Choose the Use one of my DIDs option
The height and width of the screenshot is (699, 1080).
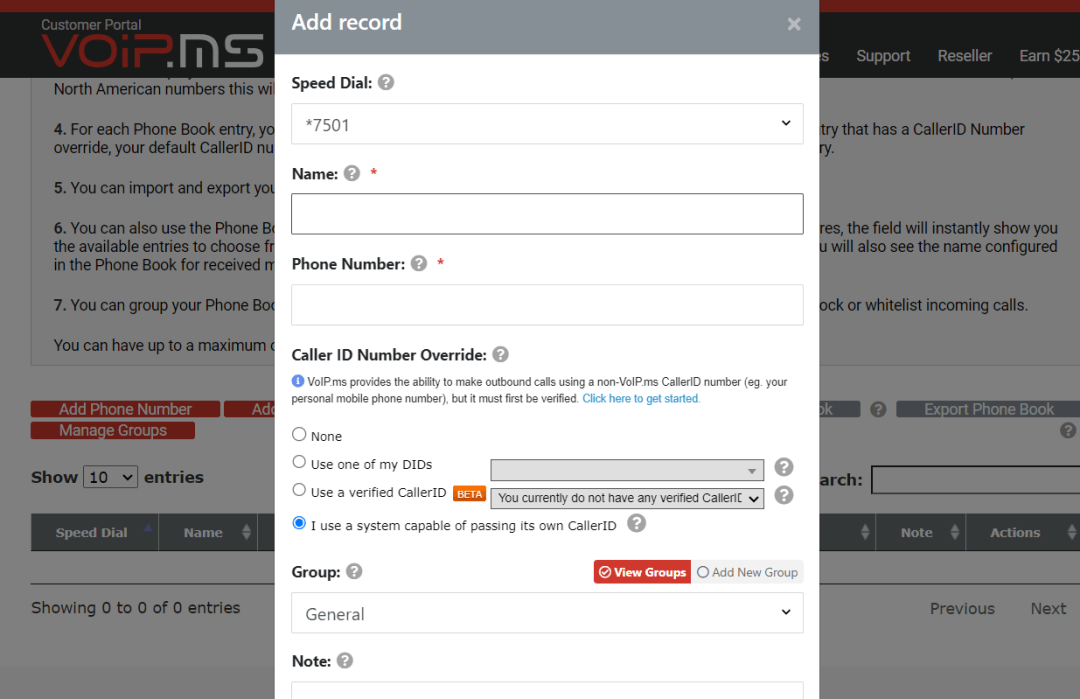coord(298,464)
